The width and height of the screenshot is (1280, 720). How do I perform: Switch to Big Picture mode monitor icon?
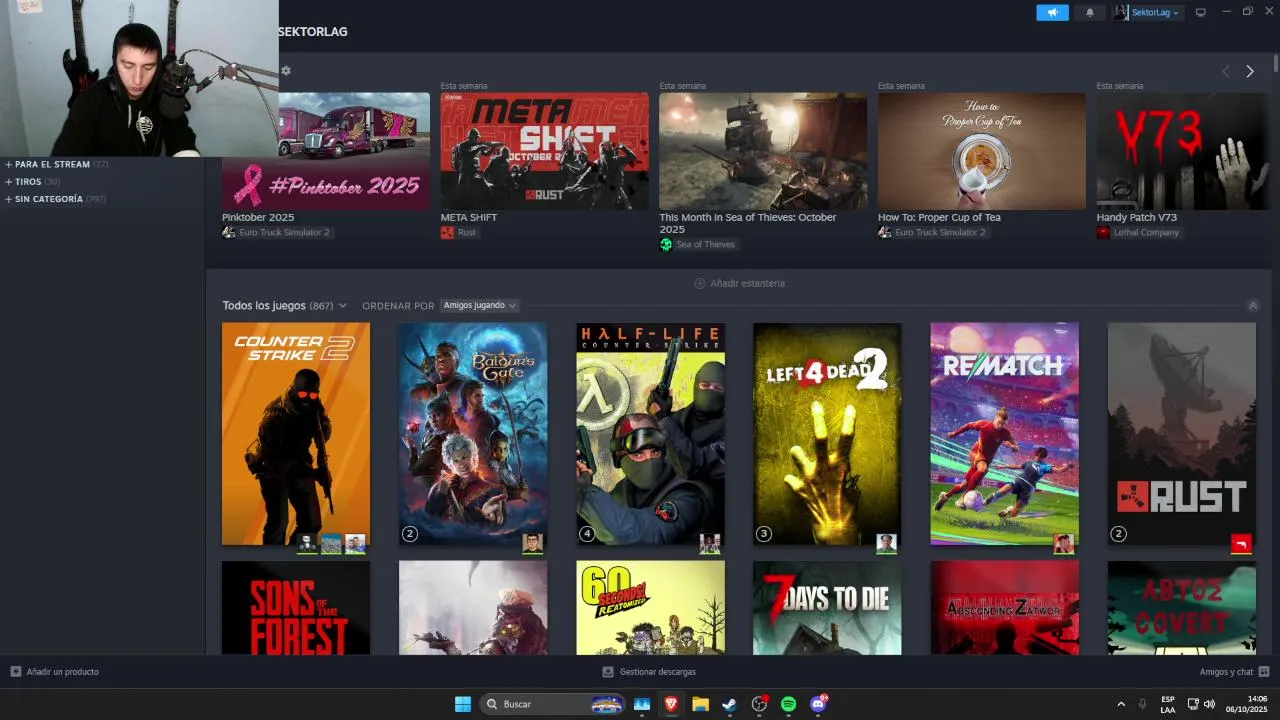click(1201, 12)
